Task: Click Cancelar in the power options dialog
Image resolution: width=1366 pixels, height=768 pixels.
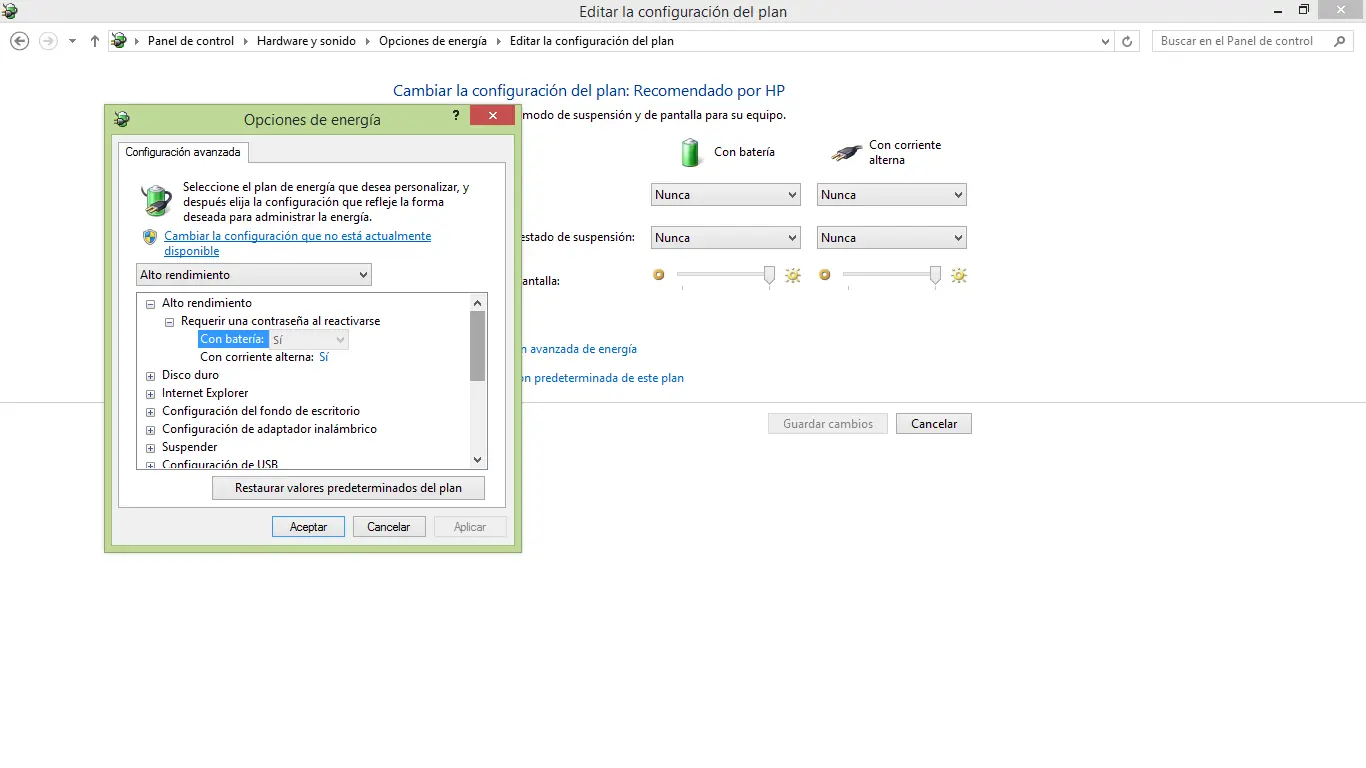Action: click(x=389, y=527)
